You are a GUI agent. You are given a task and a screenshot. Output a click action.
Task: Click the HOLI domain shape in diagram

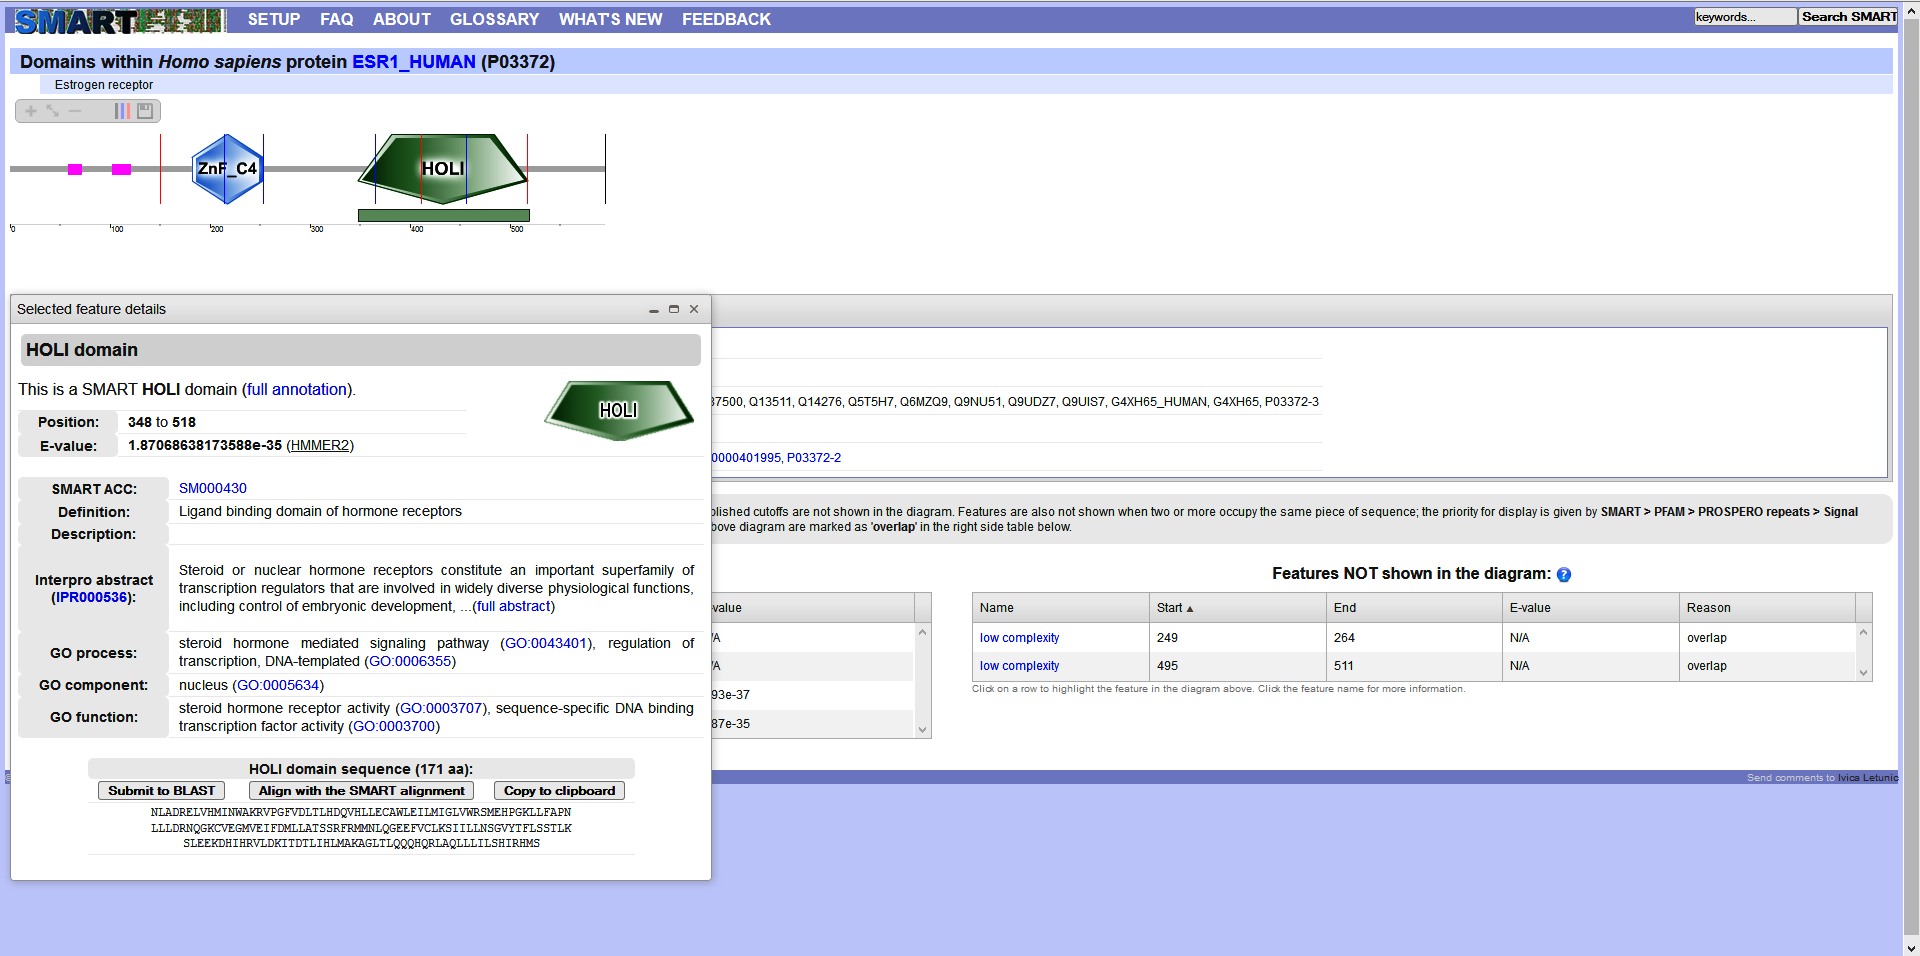[442, 169]
